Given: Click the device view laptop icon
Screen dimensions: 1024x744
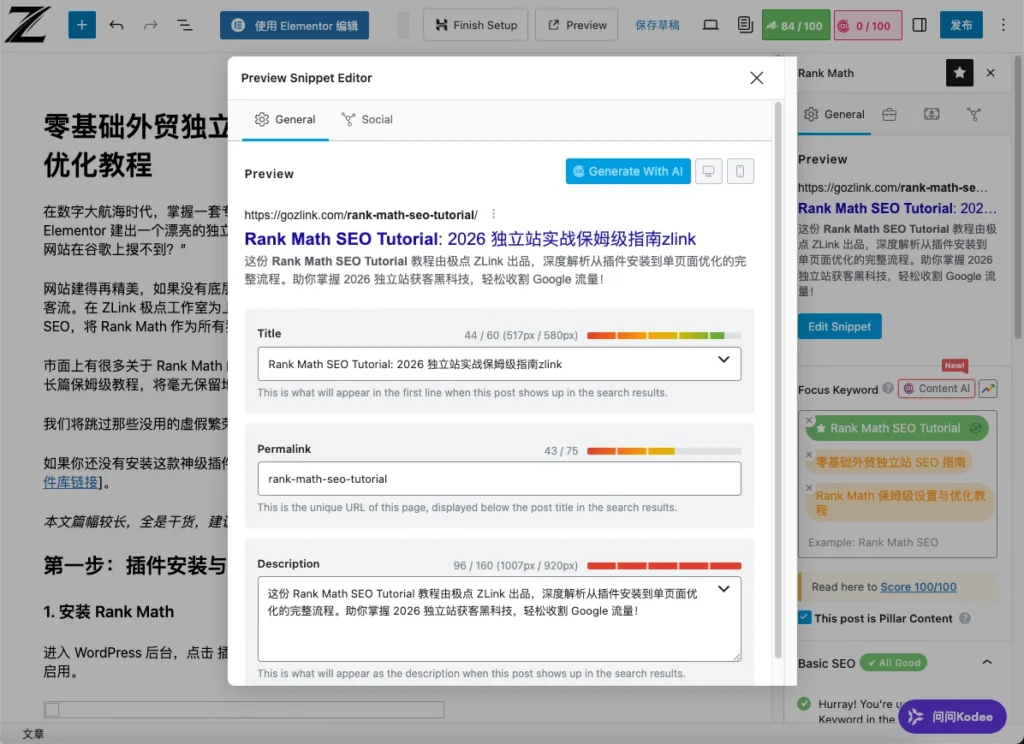Looking at the screenshot, I should click(x=711, y=25).
